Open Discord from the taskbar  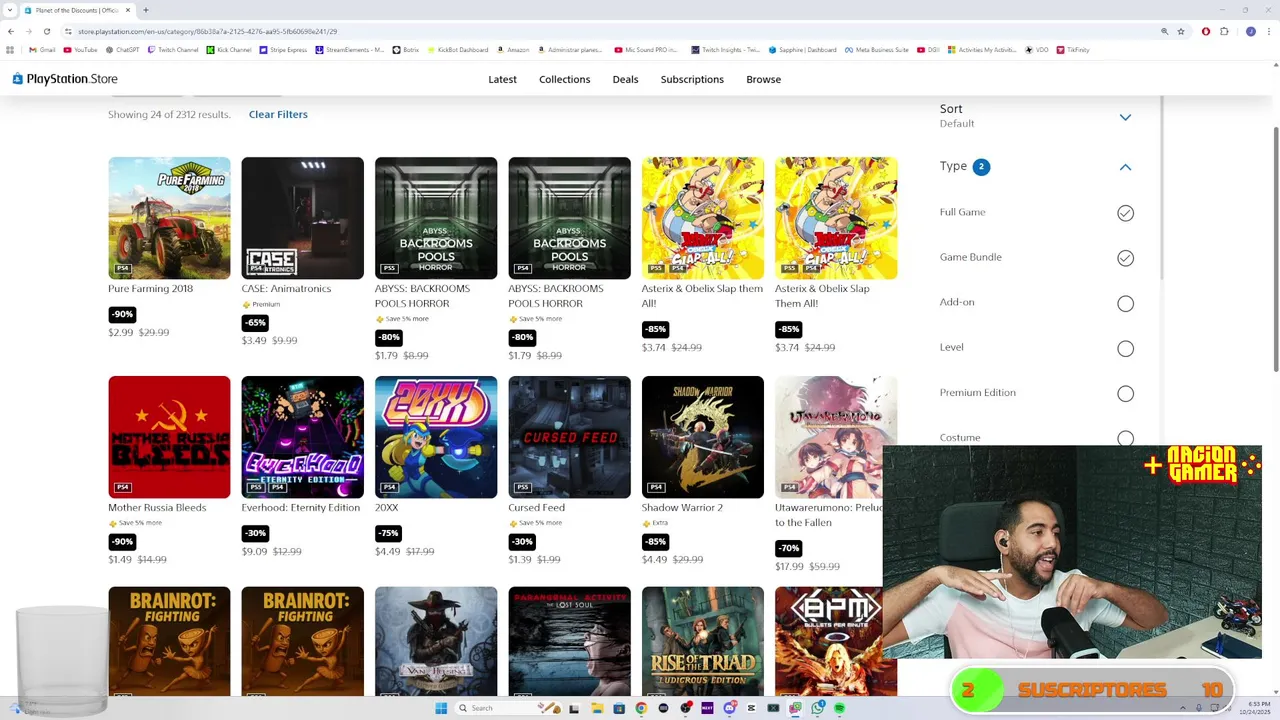729,708
